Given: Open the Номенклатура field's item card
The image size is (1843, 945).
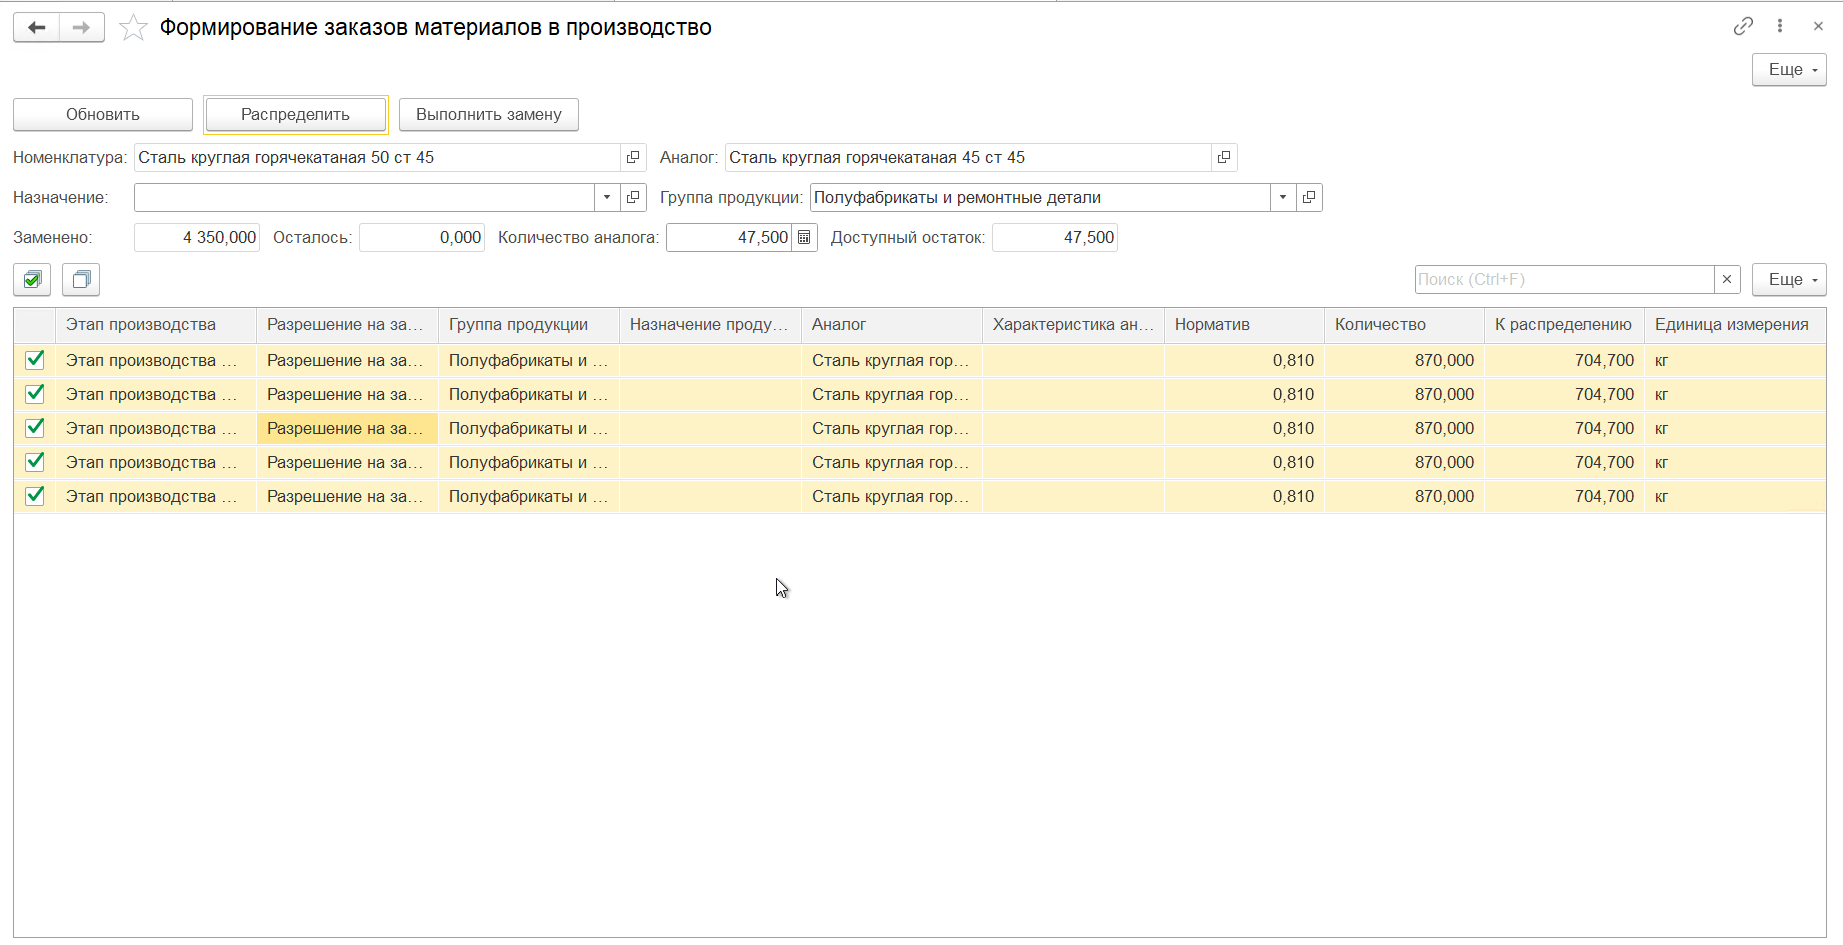Looking at the screenshot, I should pos(633,157).
